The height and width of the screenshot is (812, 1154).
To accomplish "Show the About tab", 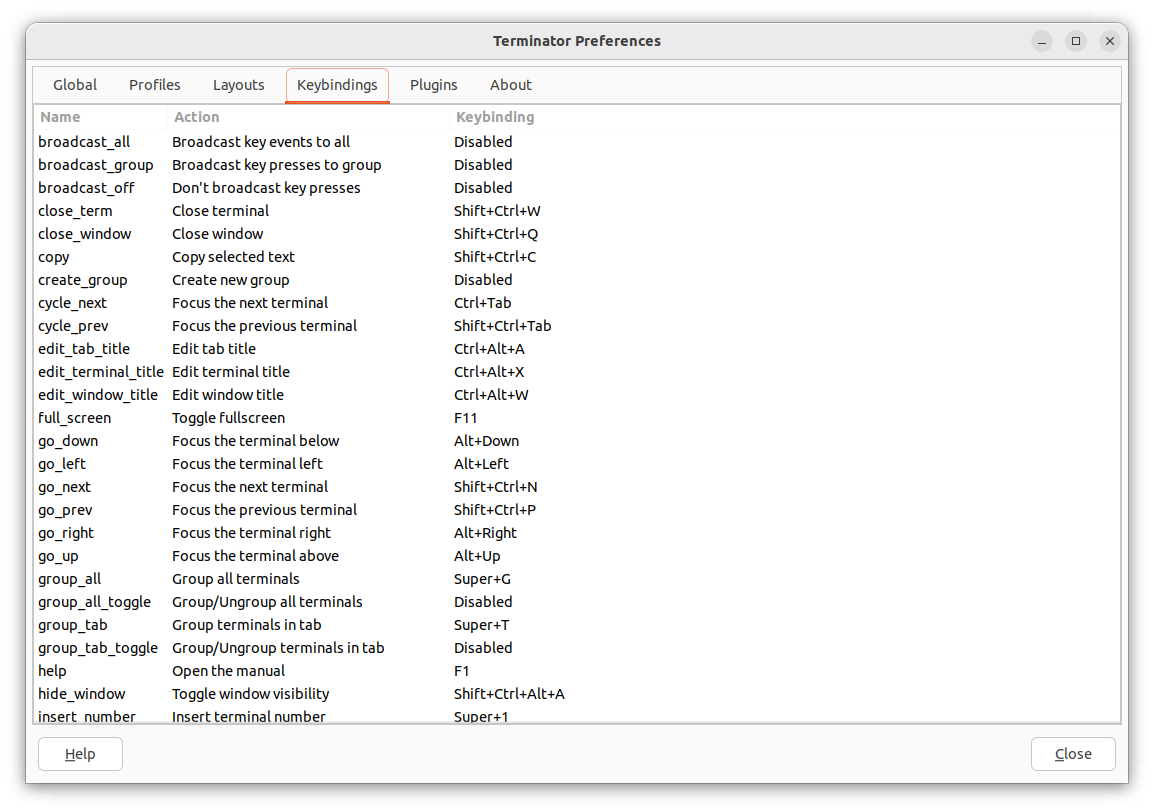I will coord(511,85).
